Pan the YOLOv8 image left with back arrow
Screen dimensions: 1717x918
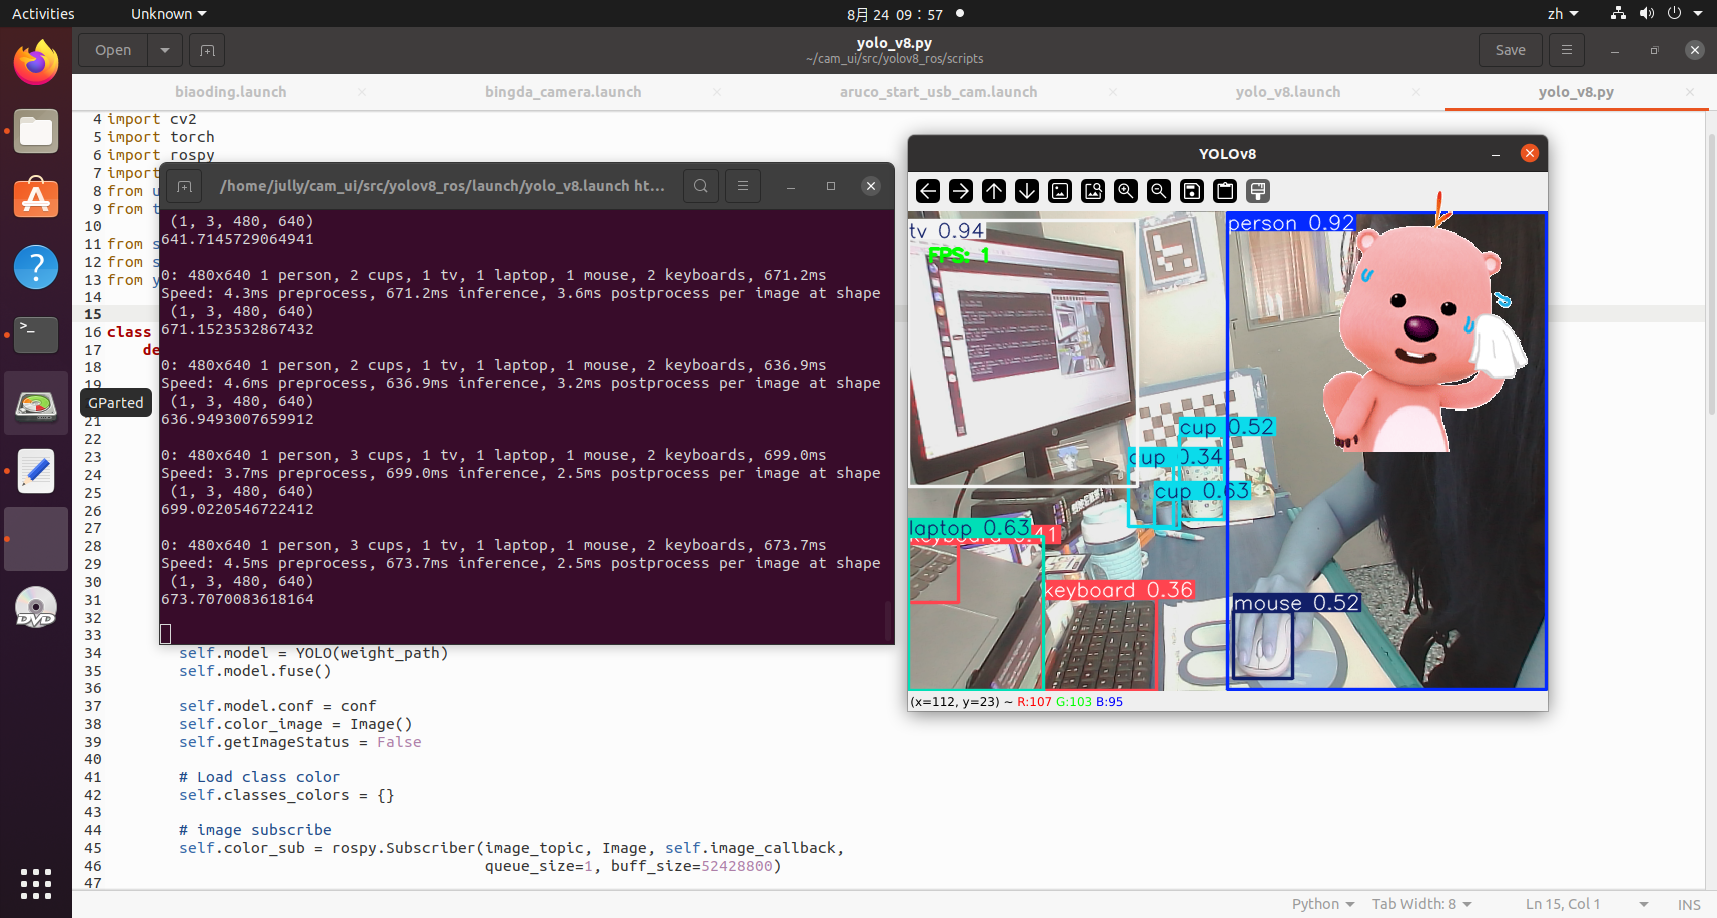click(x=928, y=191)
